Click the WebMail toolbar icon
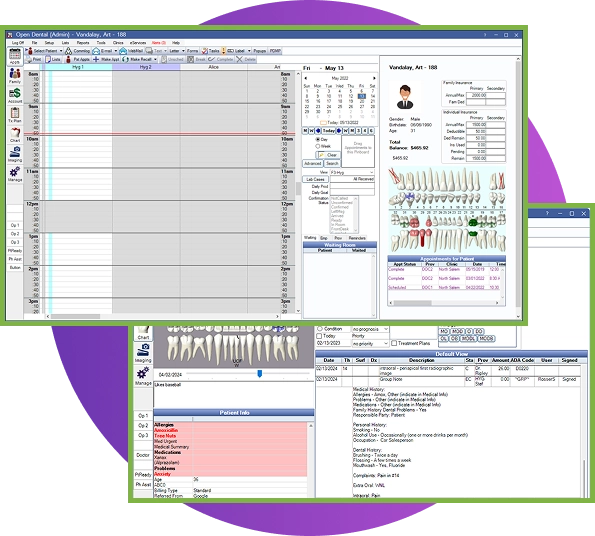This screenshot has height=536, width=595. point(123,51)
